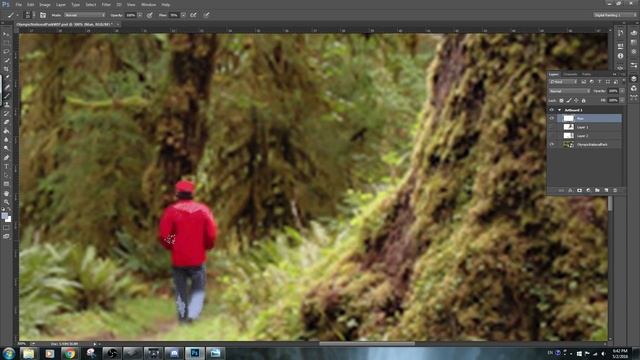Click the new adjustment layer icon
Viewport: 640px width, 360px height.
[588, 190]
